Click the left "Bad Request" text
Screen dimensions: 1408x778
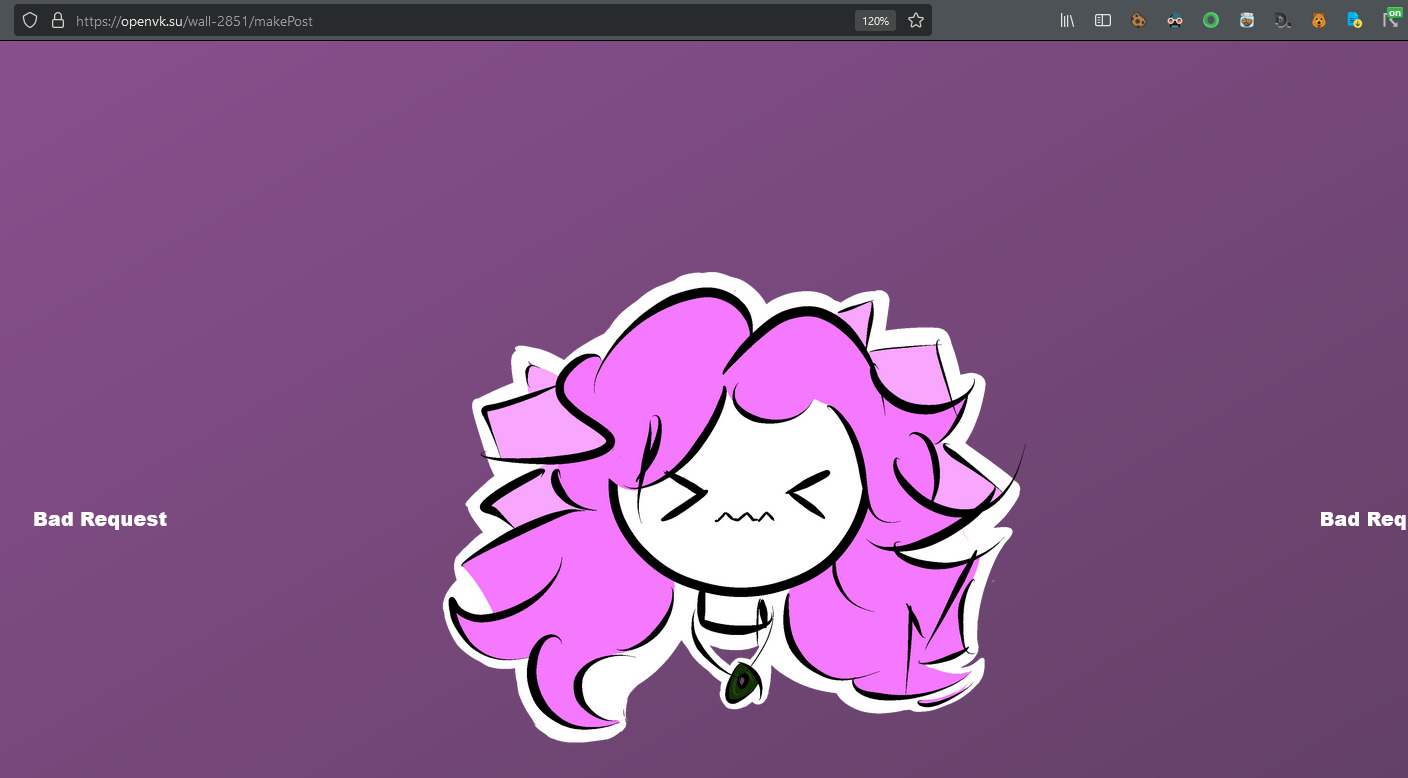100,519
